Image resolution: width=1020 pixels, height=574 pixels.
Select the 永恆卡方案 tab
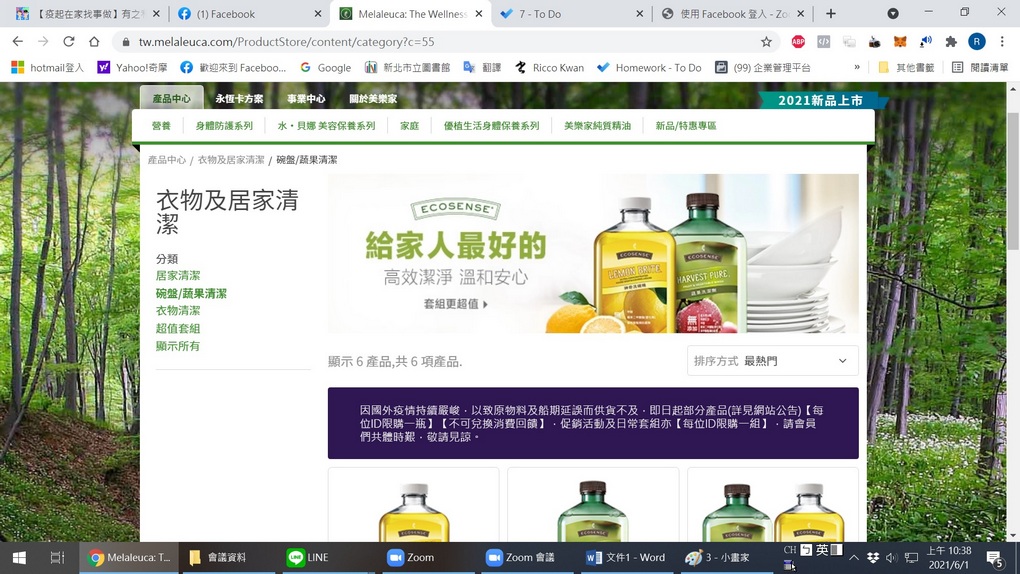(239, 99)
